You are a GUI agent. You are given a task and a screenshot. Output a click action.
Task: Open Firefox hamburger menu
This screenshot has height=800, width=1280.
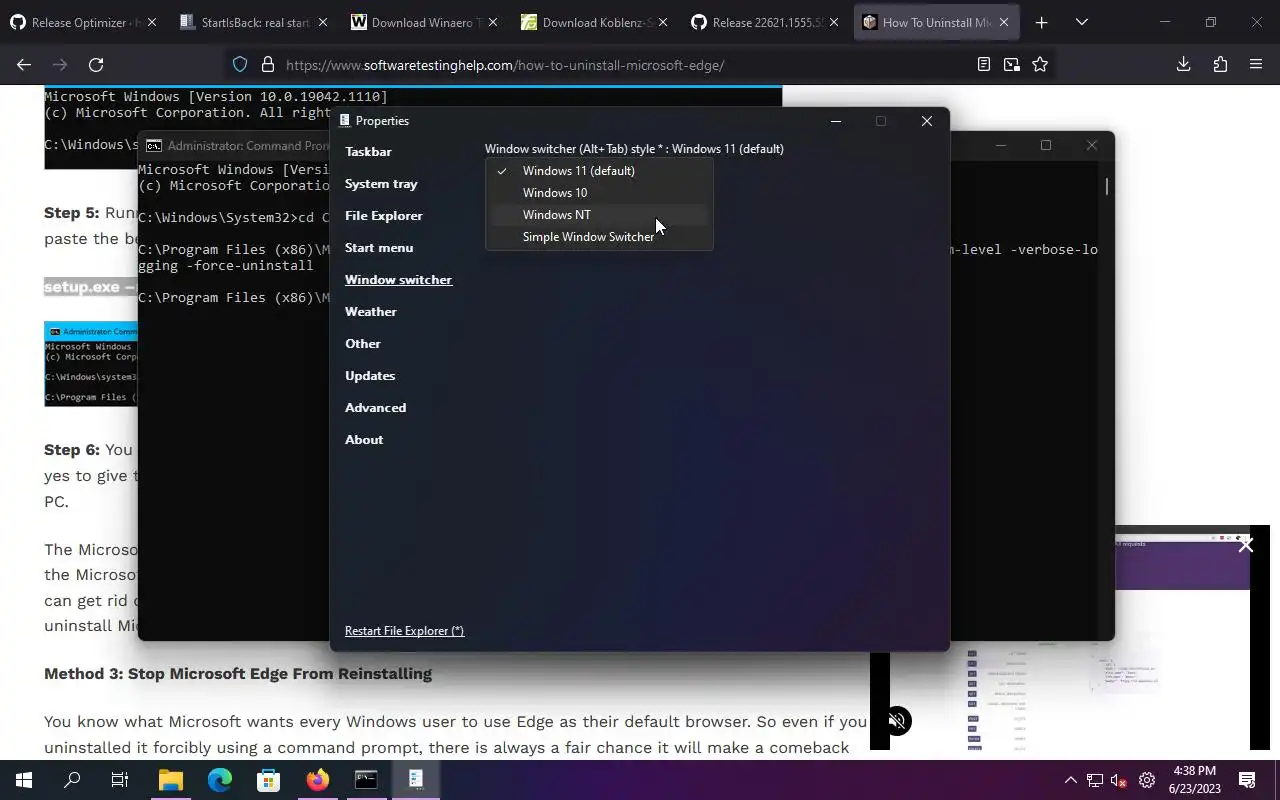pos(1256,64)
